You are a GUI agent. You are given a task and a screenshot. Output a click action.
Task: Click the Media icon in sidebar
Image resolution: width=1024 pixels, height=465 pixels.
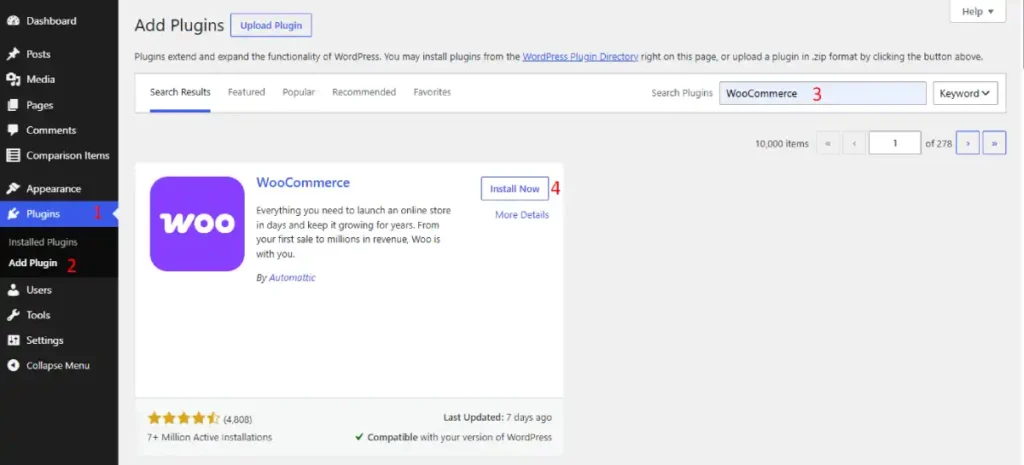point(12,80)
